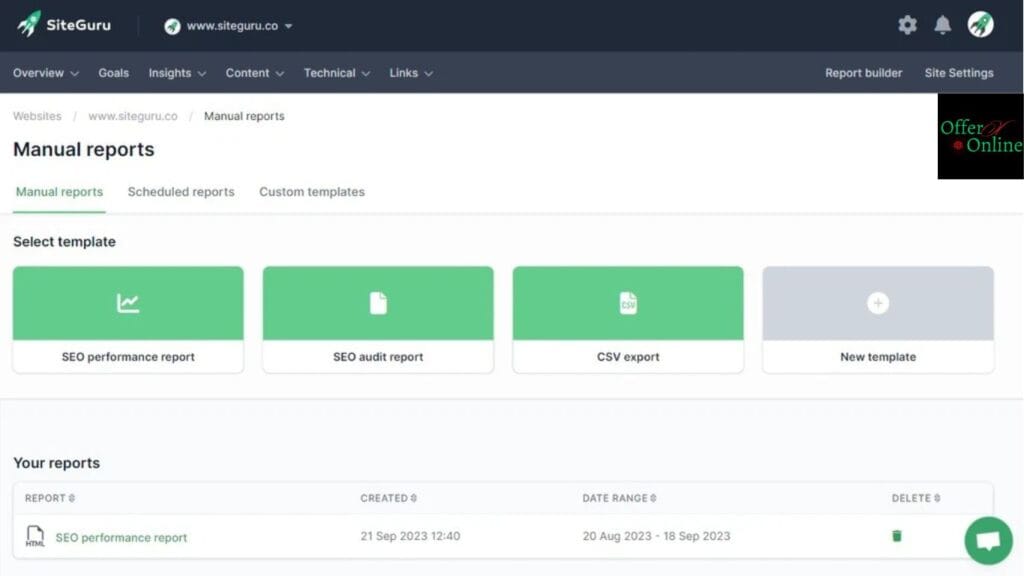Open the Report builder
The width and height of the screenshot is (1024, 576).
[863, 73]
